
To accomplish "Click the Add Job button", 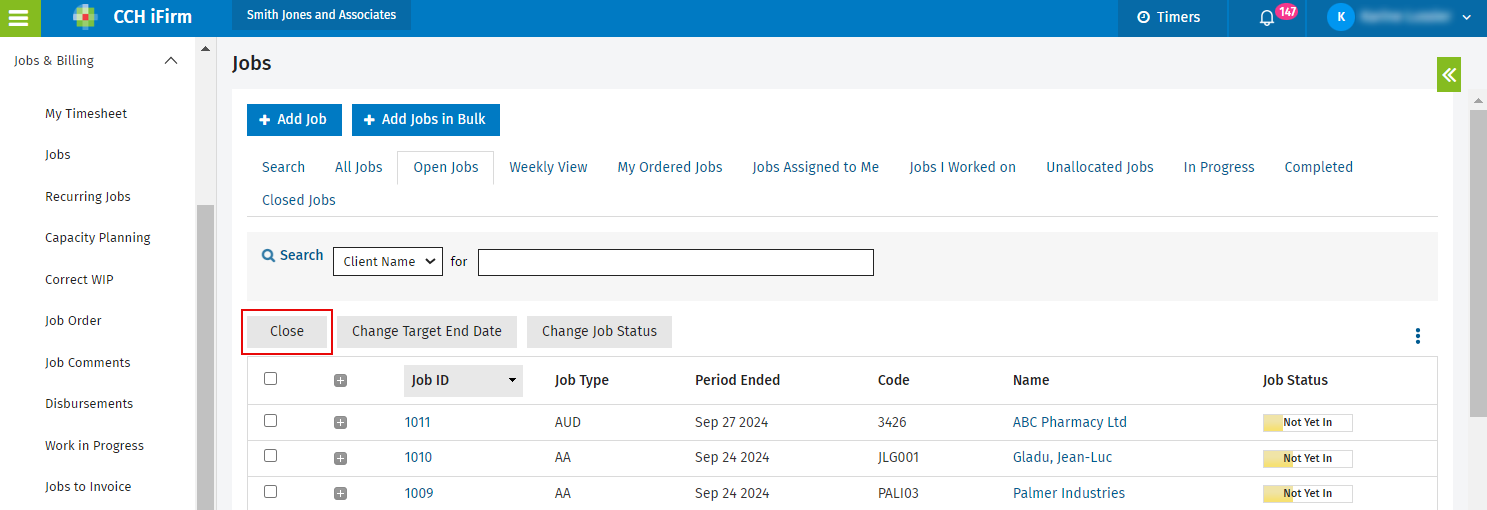I will 294,119.
